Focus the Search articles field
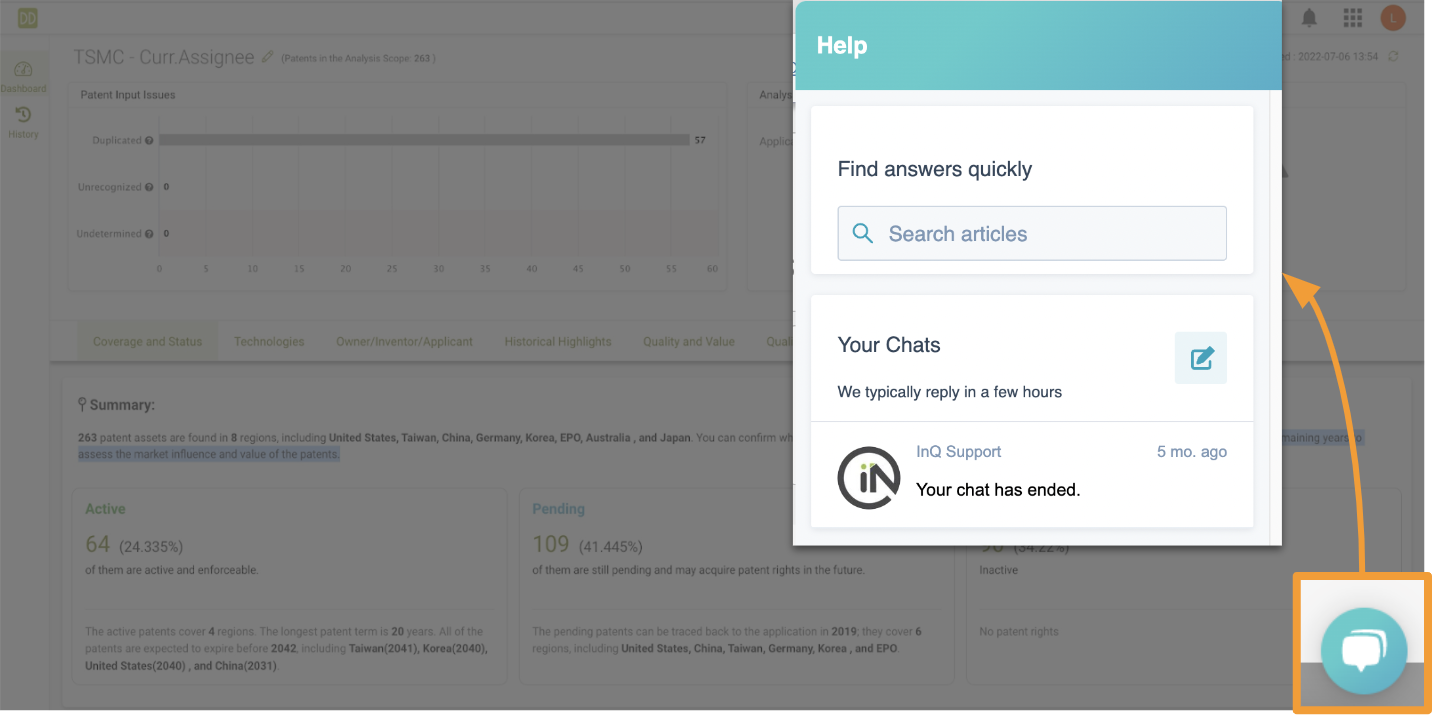The height and width of the screenshot is (720, 1436). [x=1032, y=234]
